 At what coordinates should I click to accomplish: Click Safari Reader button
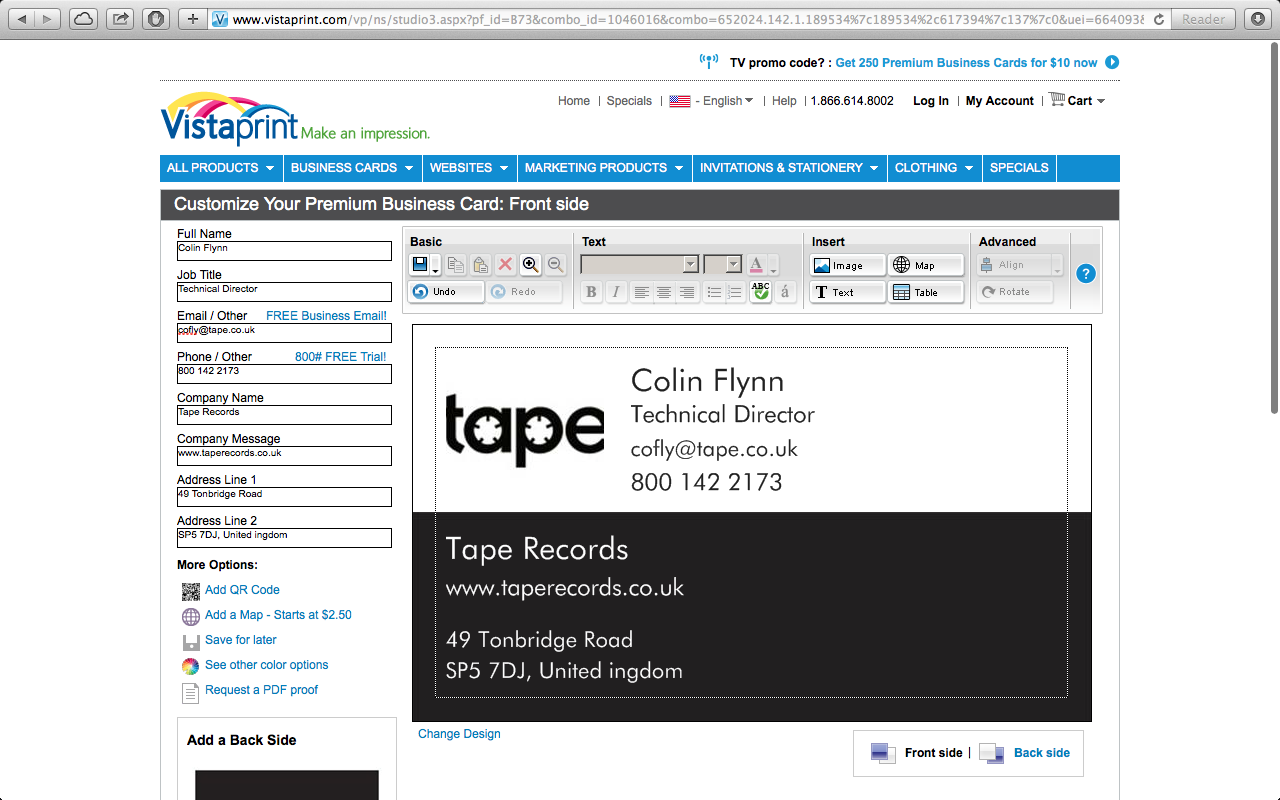[x=1203, y=19]
